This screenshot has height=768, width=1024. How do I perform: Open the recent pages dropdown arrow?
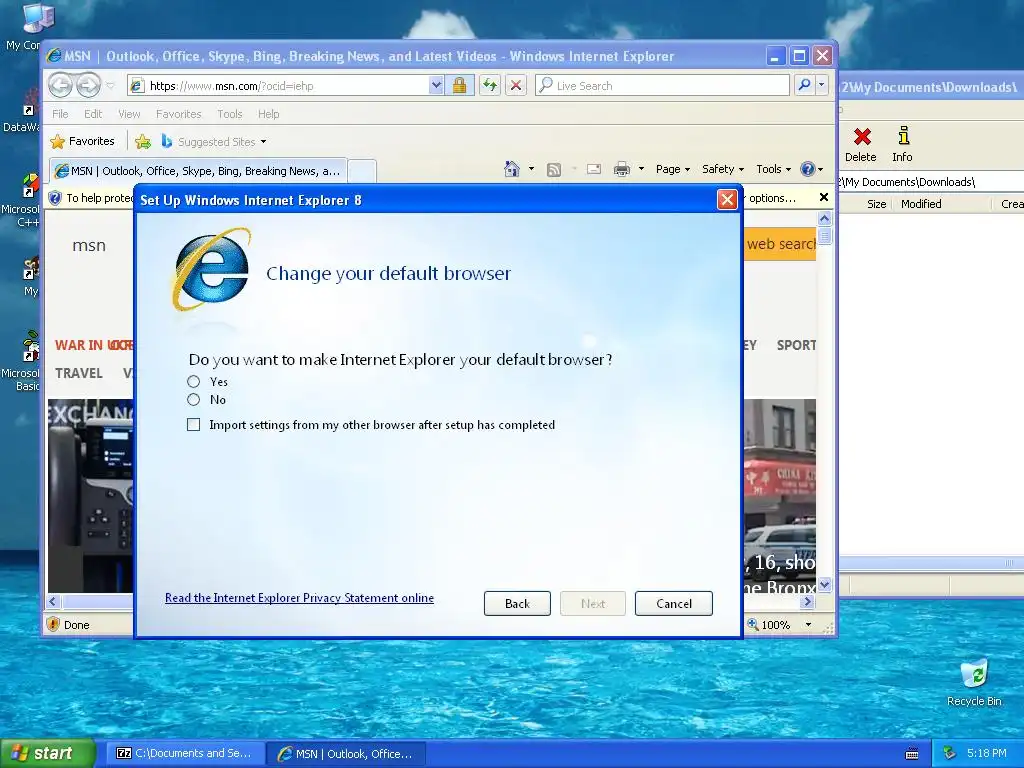click(110, 86)
